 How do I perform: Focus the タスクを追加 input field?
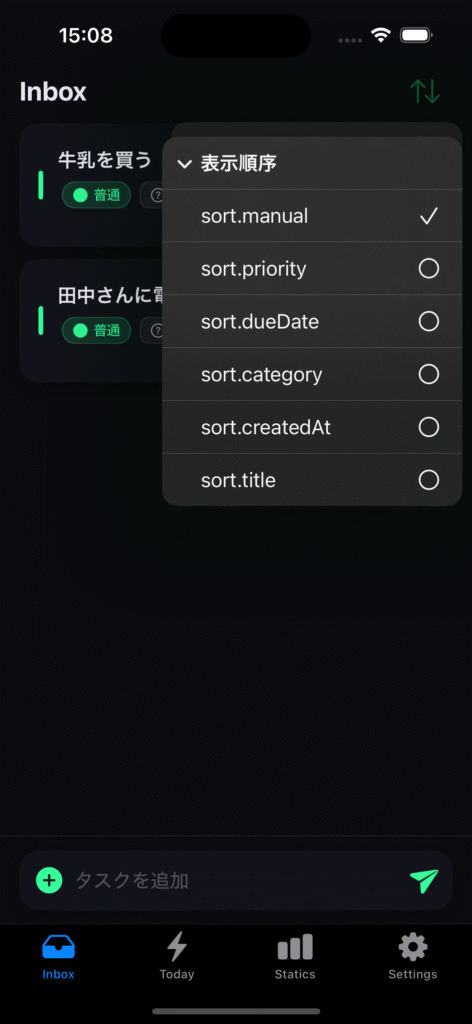[x=235, y=880]
